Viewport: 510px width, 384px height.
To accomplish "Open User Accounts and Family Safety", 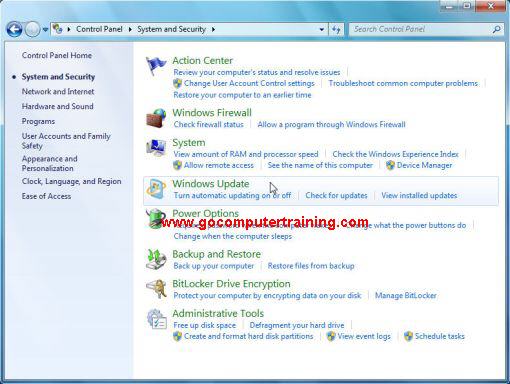I will tap(66, 141).
